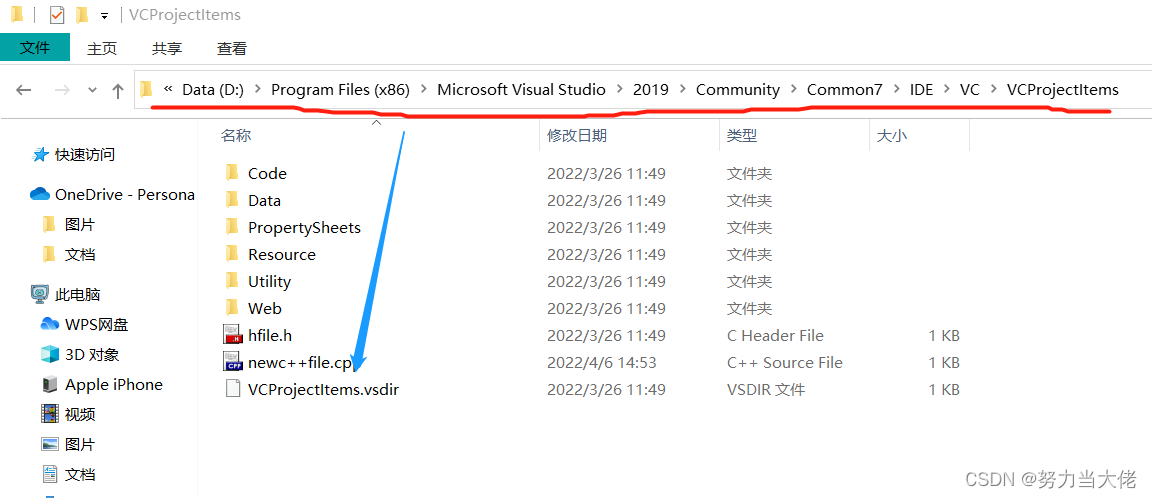The width and height of the screenshot is (1152, 498).
Task: Select the Code folder icon
Action: pos(232,173)
